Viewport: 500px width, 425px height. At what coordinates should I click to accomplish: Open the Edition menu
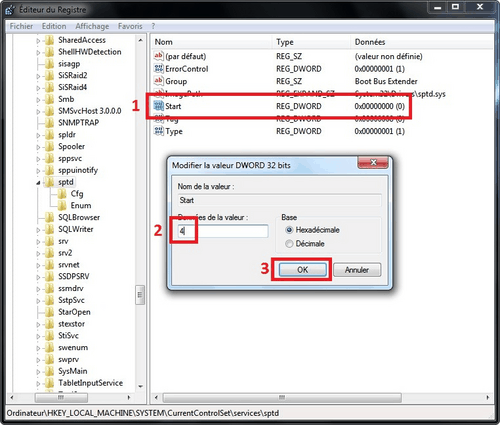click(54, 26)
